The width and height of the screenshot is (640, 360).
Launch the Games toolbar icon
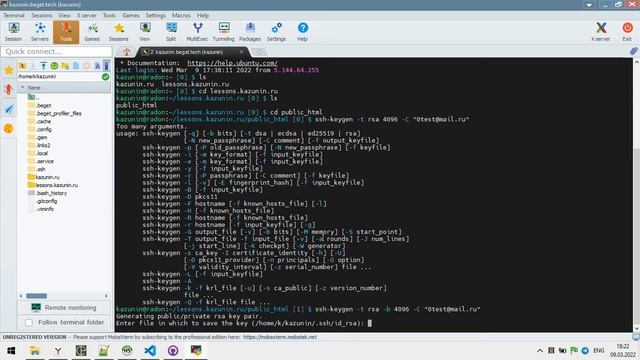point(92,32)
